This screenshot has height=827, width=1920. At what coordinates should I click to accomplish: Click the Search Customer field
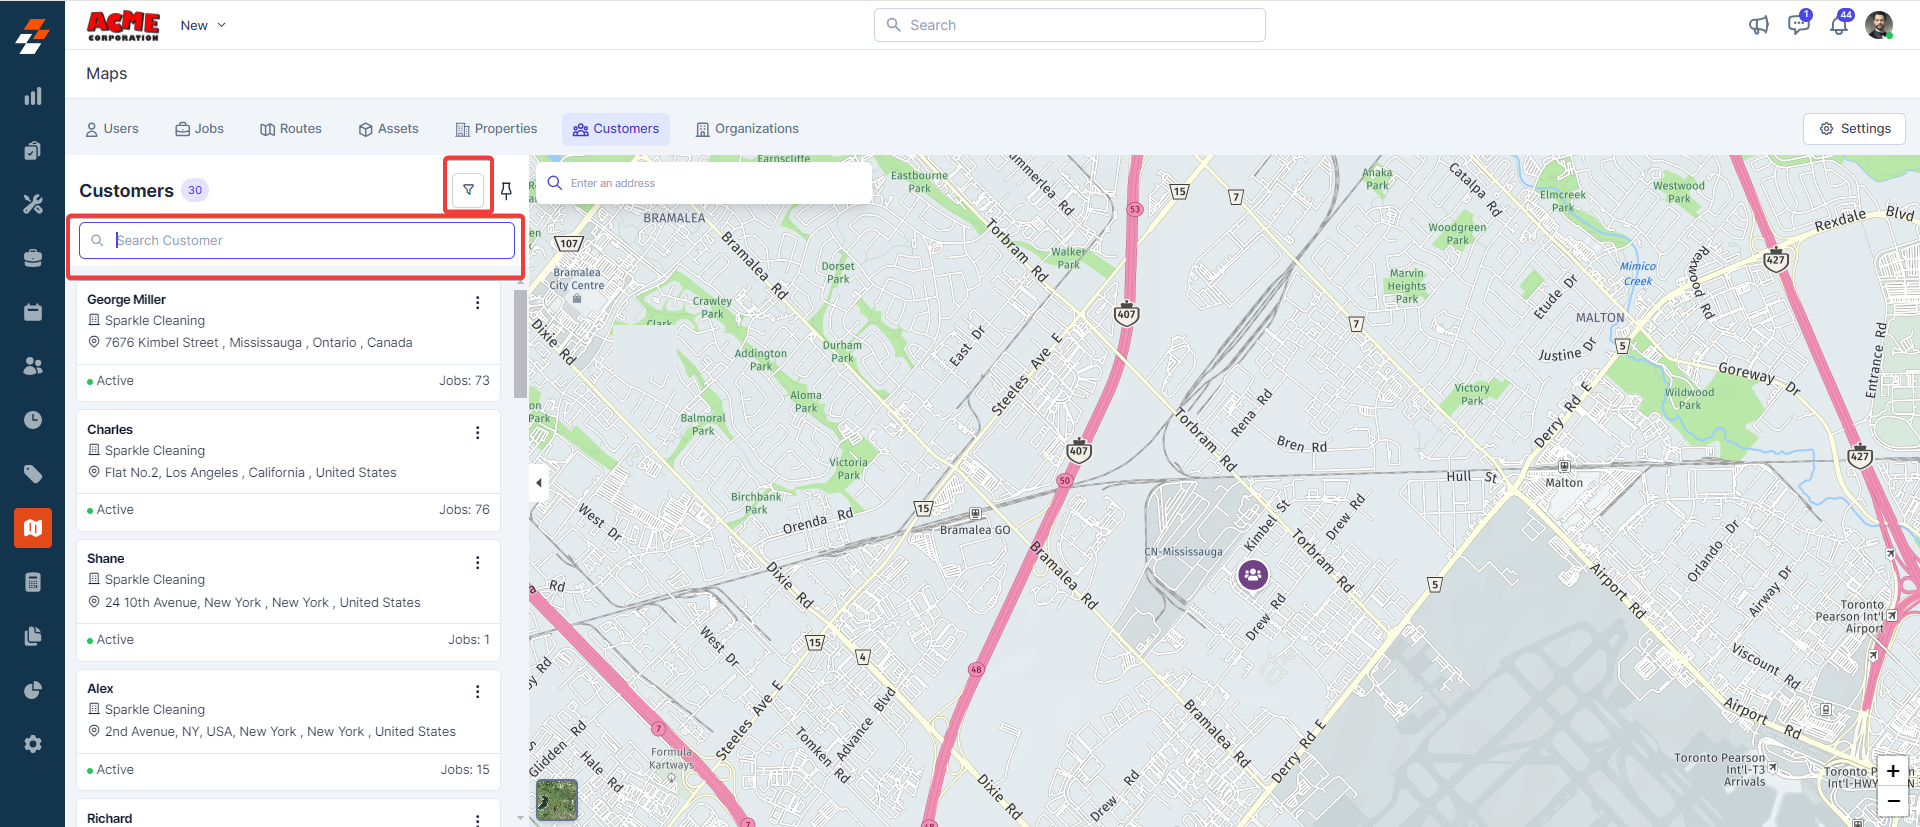pos(297,240)
